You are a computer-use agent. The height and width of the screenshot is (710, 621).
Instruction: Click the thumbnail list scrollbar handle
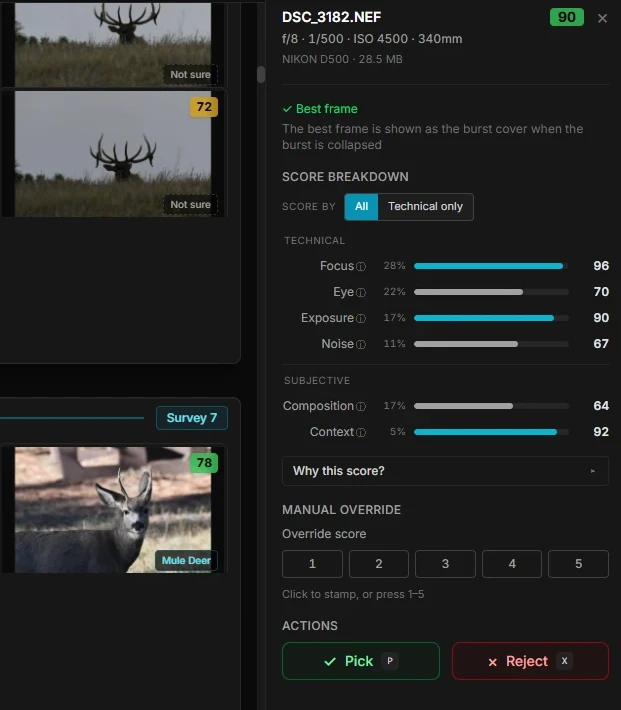click(x=261, y=74)
